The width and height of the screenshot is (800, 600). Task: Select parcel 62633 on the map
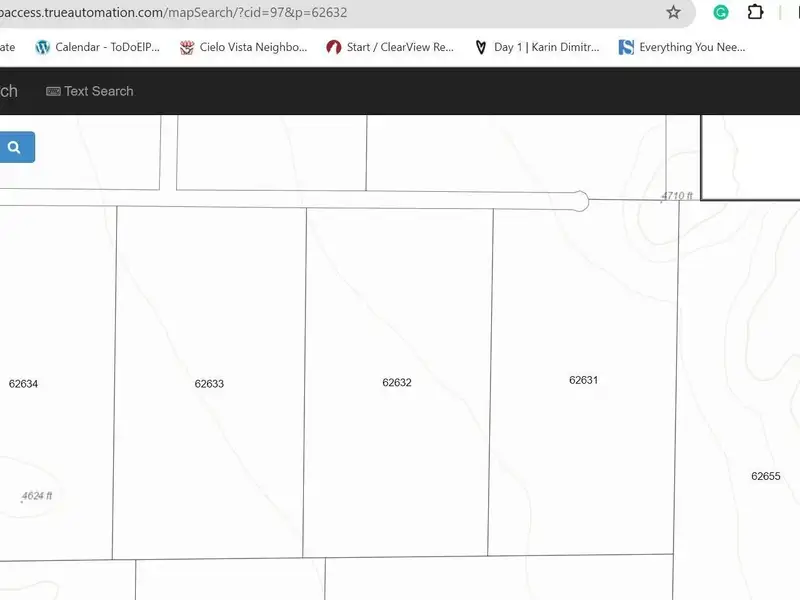click(209, 384)
